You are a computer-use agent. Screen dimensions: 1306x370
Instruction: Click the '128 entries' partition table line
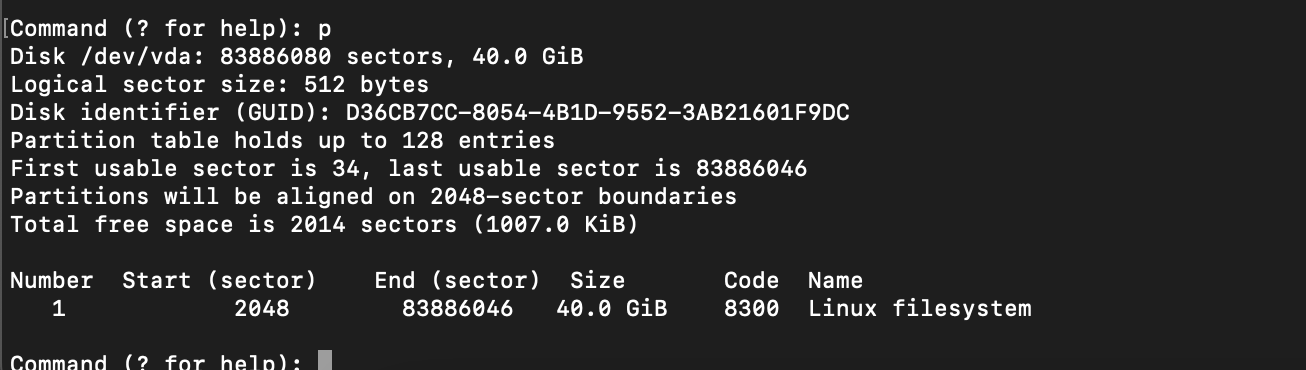pos(282,140)
